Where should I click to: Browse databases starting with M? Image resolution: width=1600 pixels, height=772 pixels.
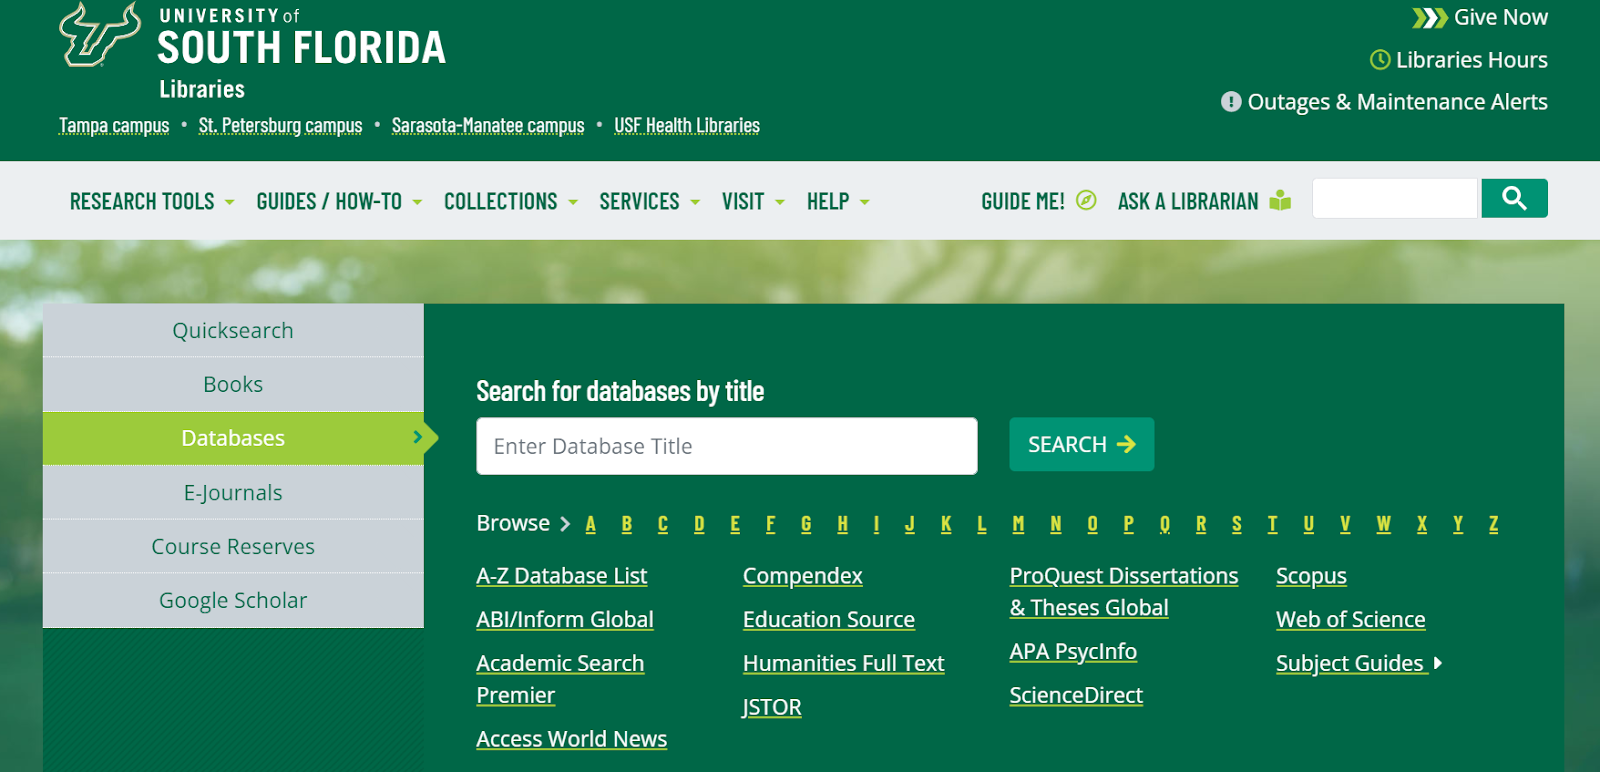tap(1018, 524)
